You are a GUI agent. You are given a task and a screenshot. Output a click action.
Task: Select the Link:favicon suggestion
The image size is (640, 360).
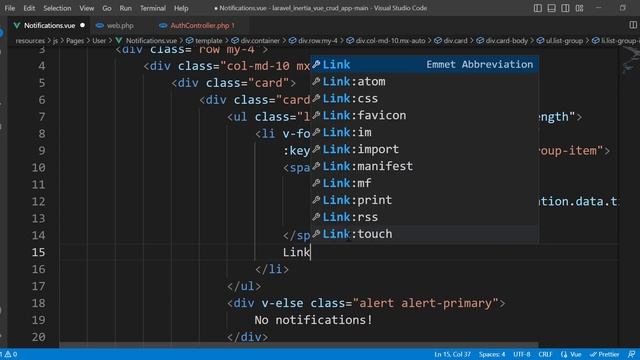424,116
